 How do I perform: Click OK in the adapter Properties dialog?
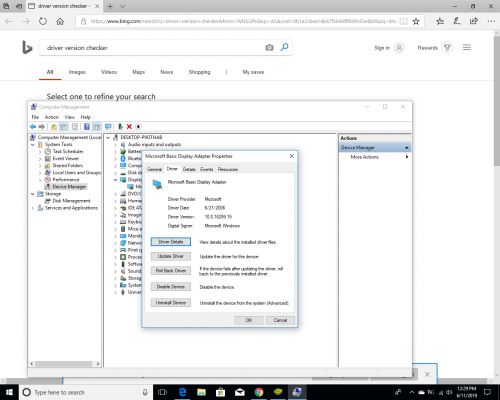click(x=249, y=320)
